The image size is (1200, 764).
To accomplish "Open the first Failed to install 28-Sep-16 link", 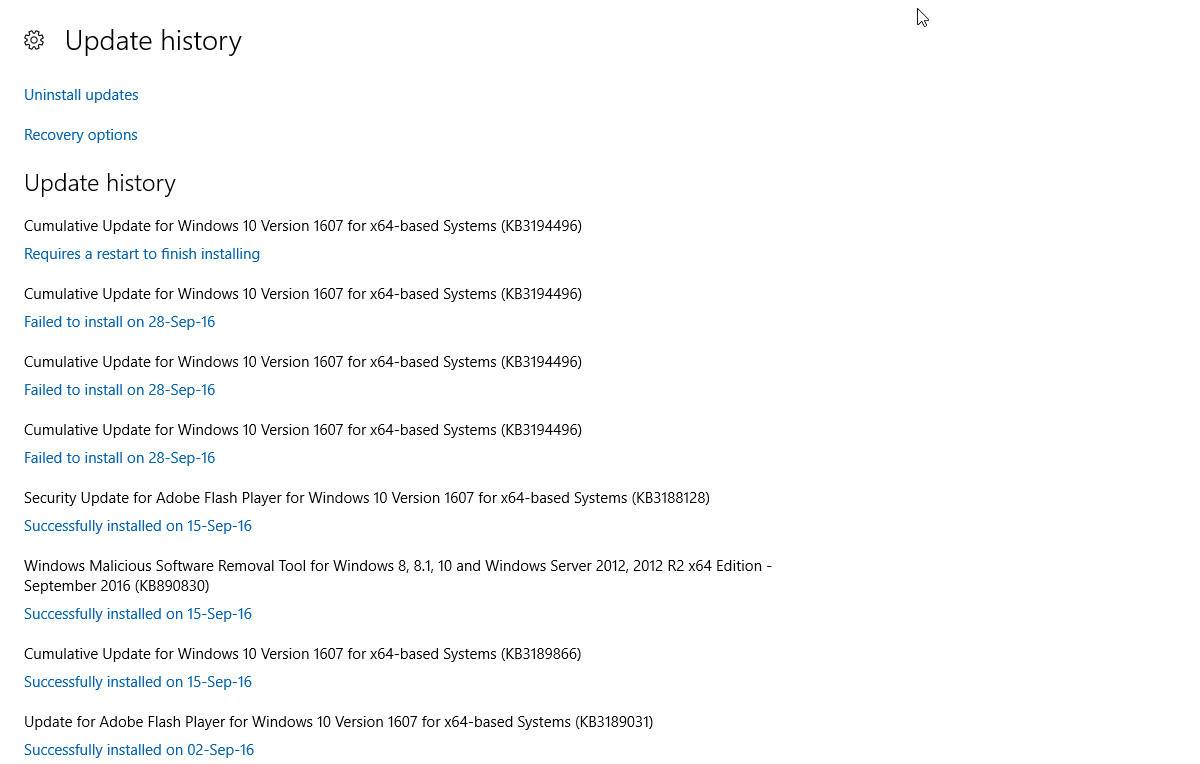I will pyautogui.click(x=120, y=322).
